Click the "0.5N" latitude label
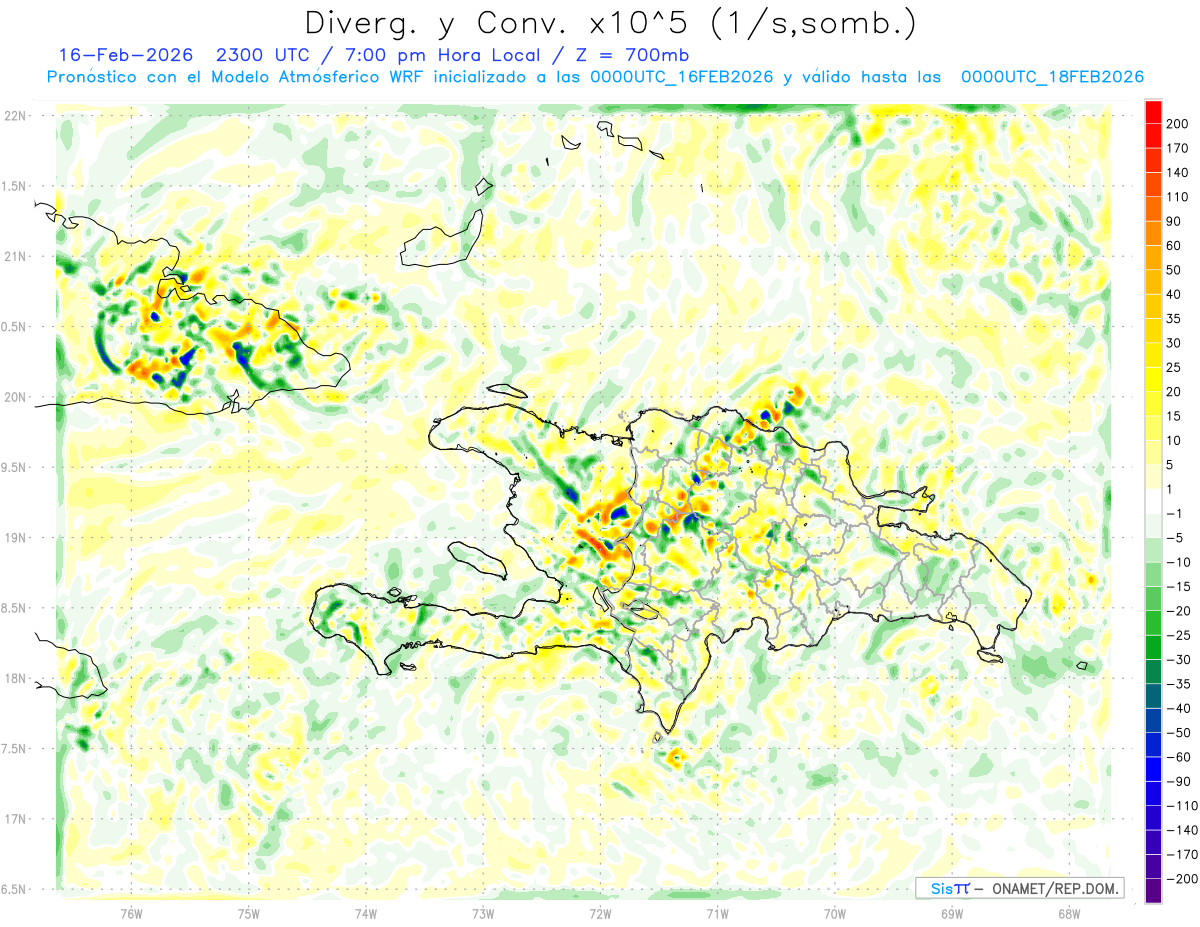This screenshot has height=927, width=1200. [x=15, y=327]
